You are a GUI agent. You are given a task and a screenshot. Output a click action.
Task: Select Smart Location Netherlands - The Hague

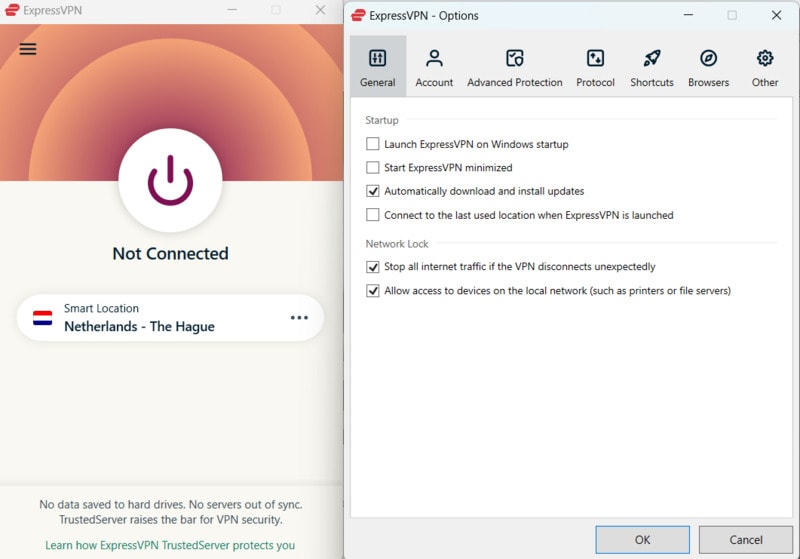click(x=170, y=318)
